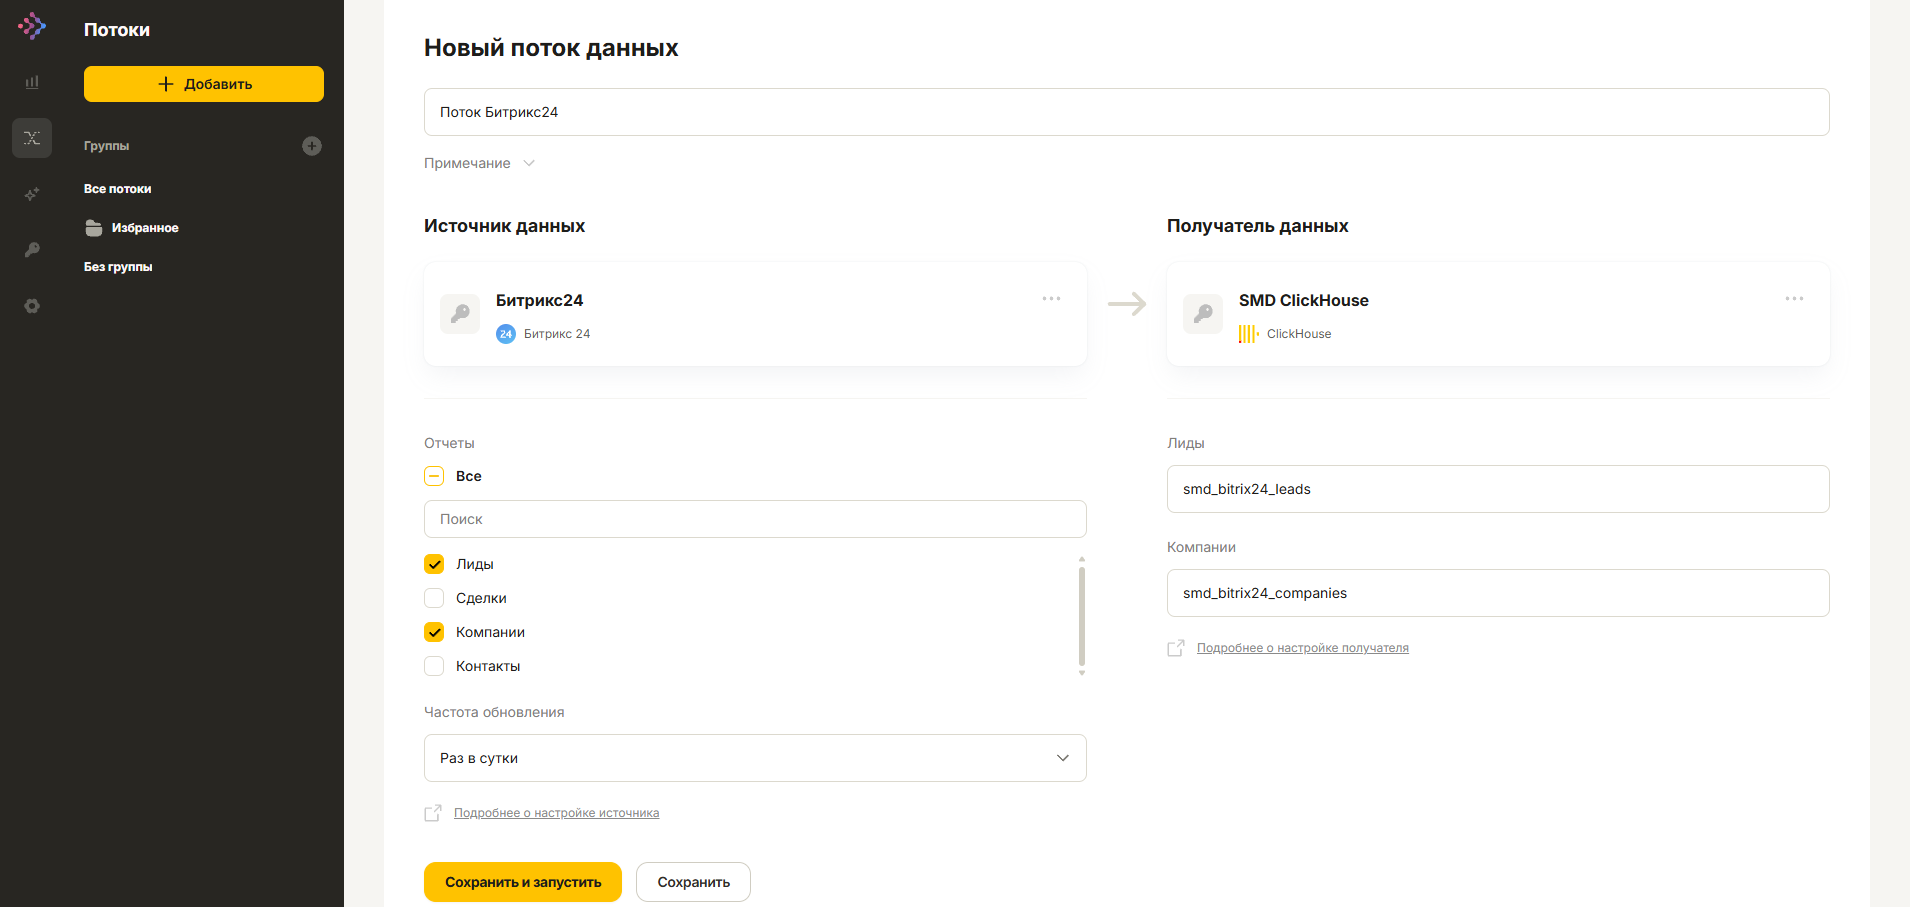Check the Контакты report

coord(434,666)
